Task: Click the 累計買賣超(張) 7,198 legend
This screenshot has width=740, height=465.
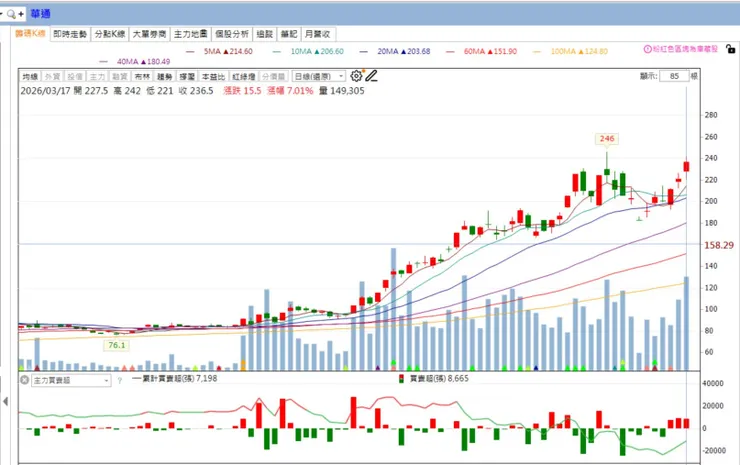Action: pos(175,379)
